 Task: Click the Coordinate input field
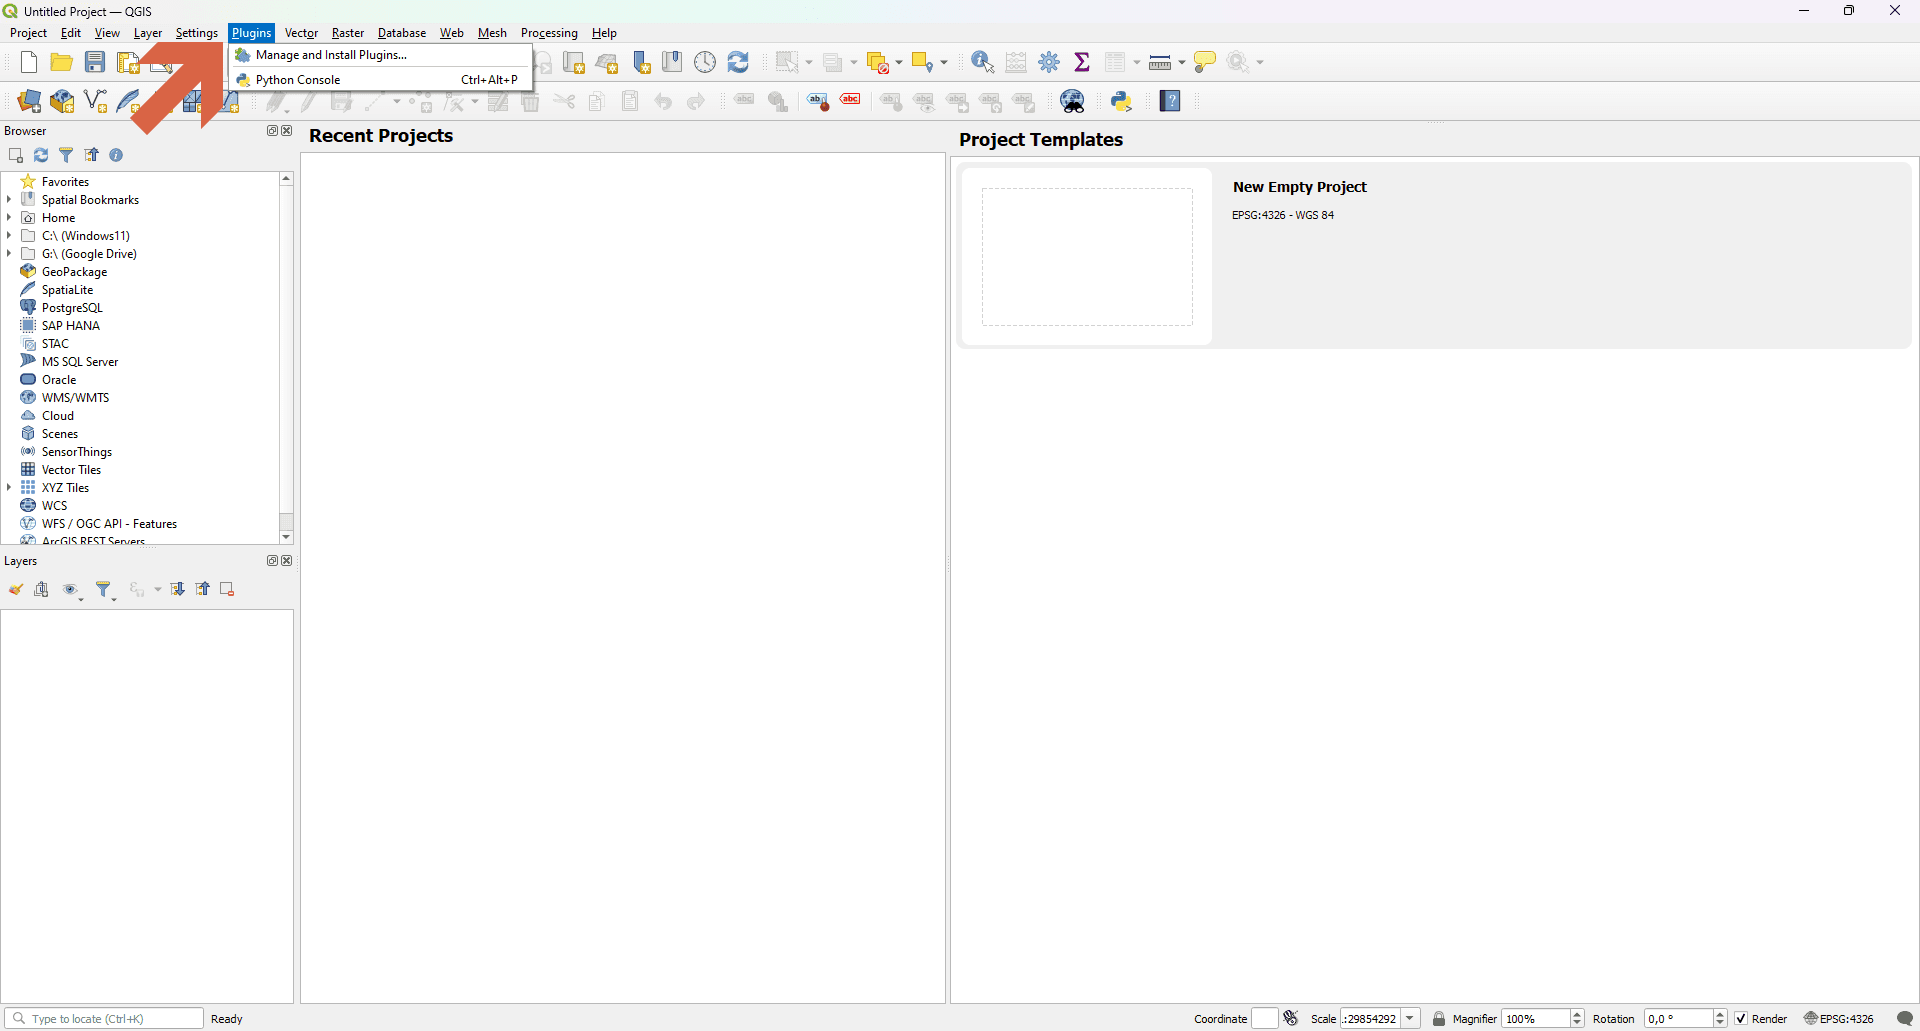[x=1265, y=1019]
